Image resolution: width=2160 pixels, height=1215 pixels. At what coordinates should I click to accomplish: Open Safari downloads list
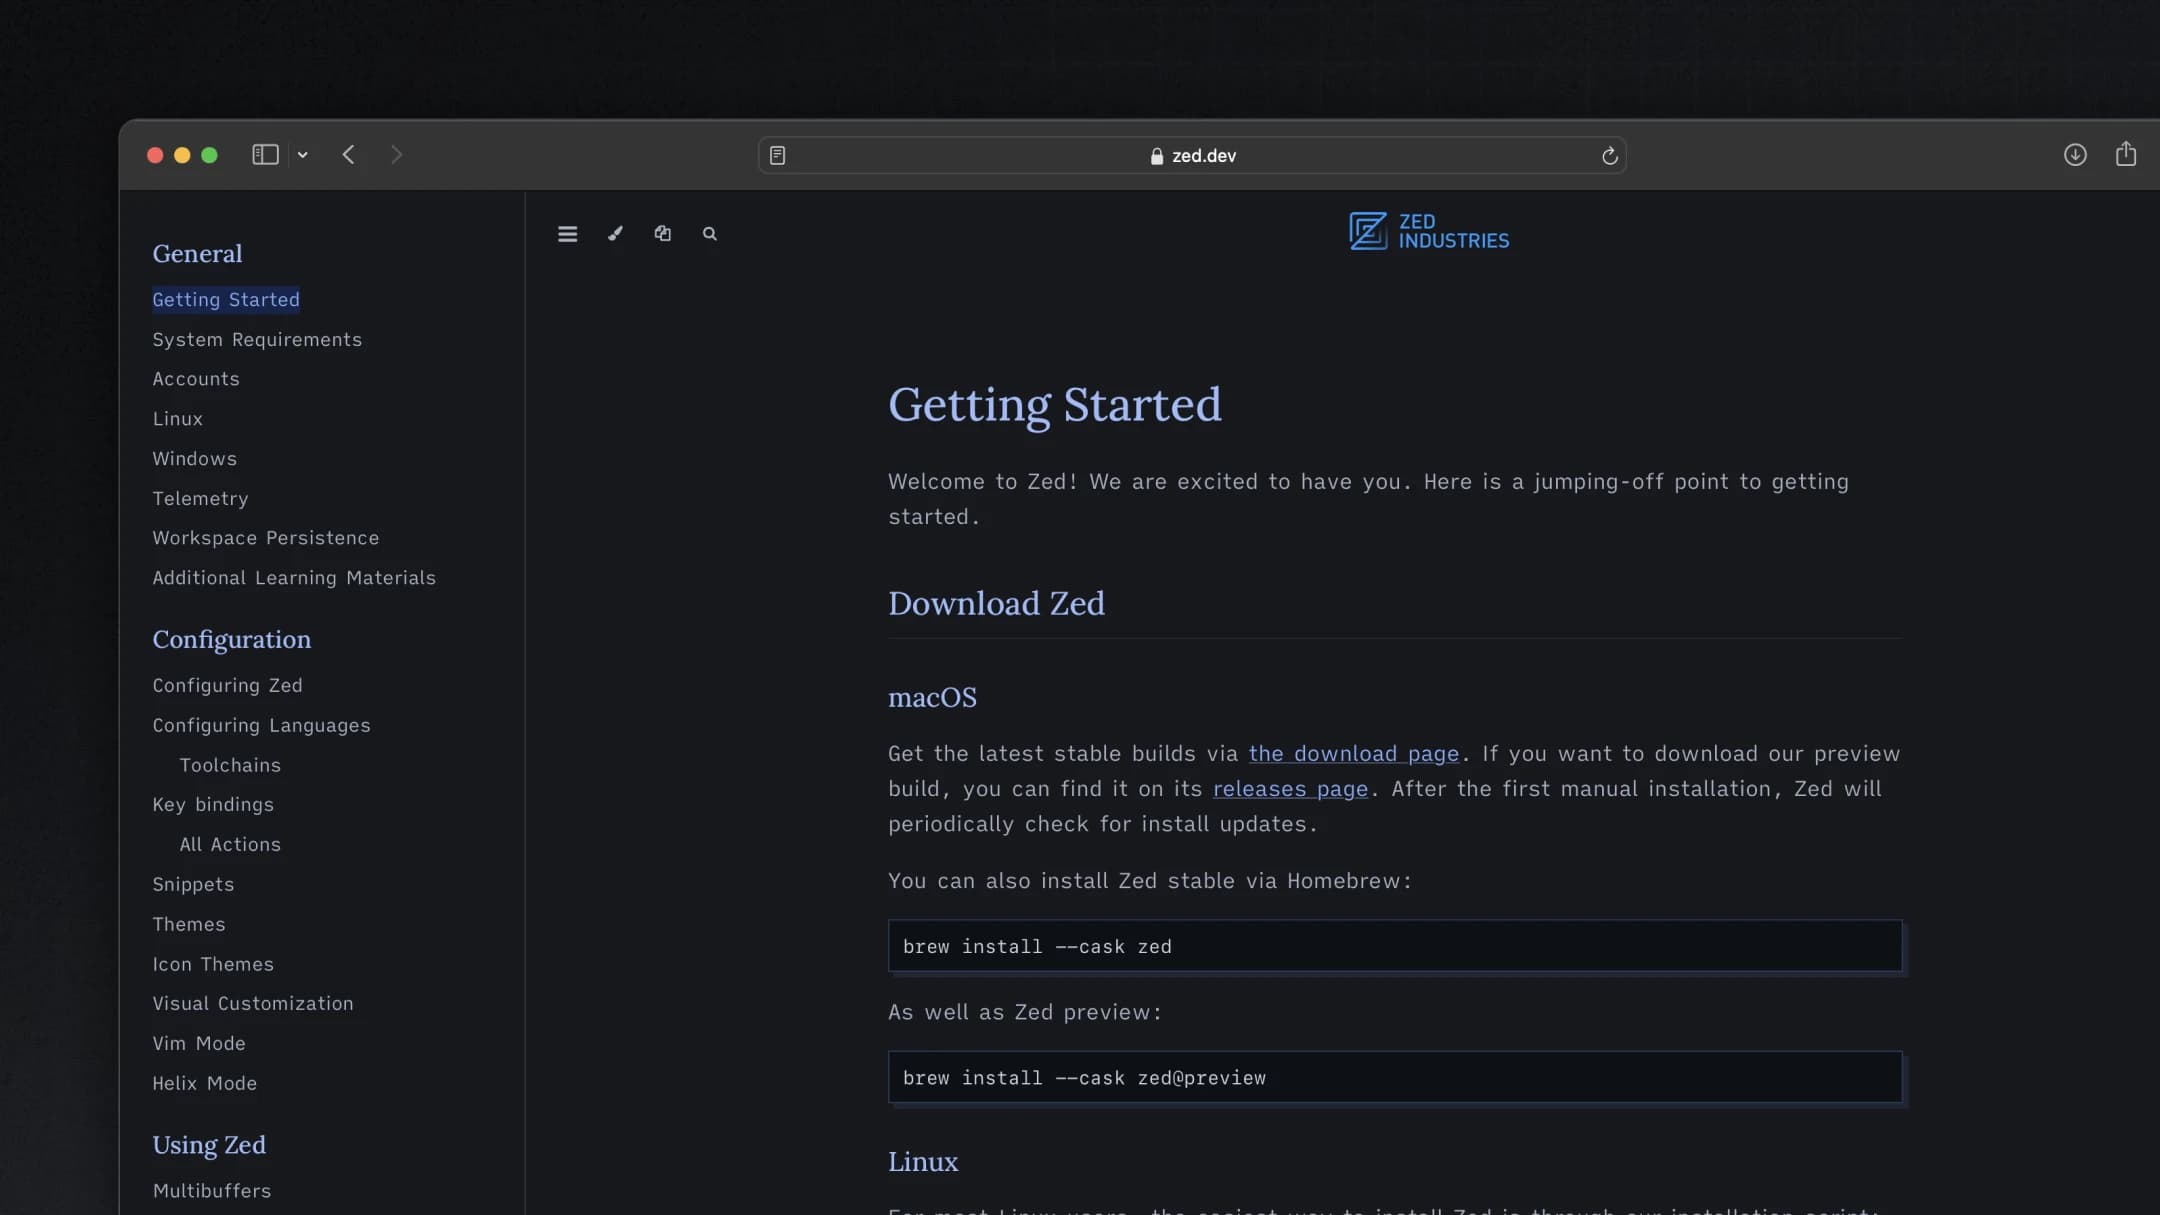pos(2075,154)
